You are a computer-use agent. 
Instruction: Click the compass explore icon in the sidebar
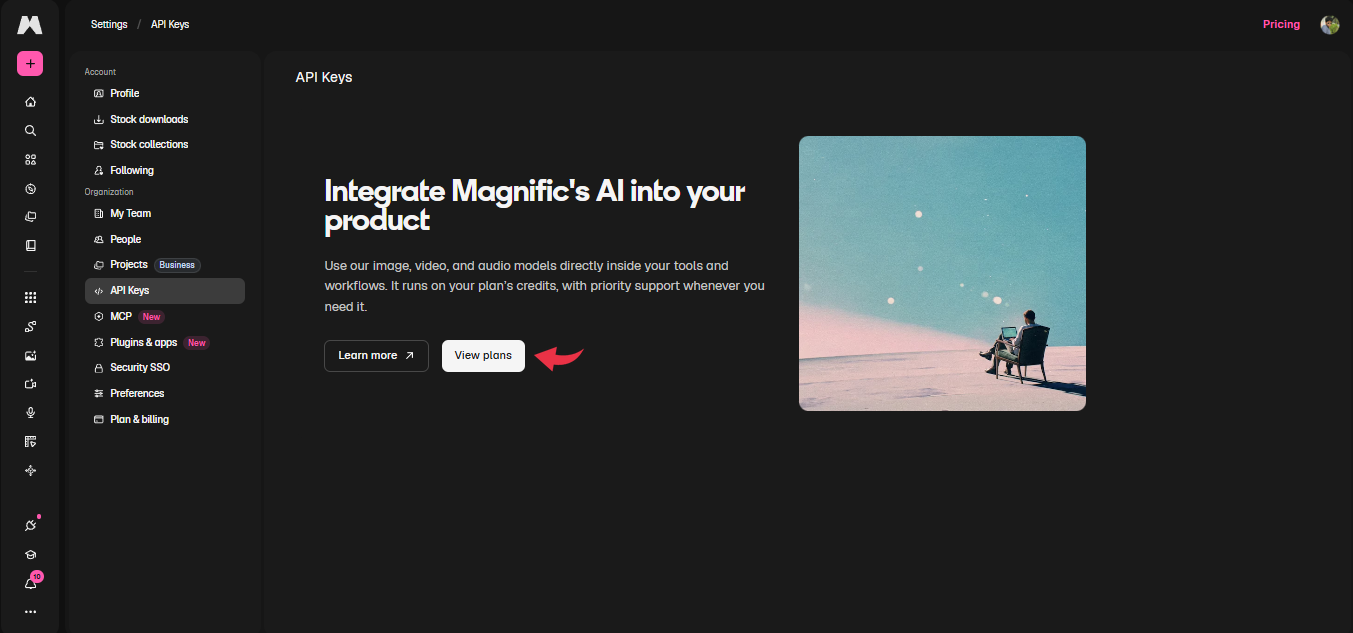pyautogui.click(x=30, y=189)
